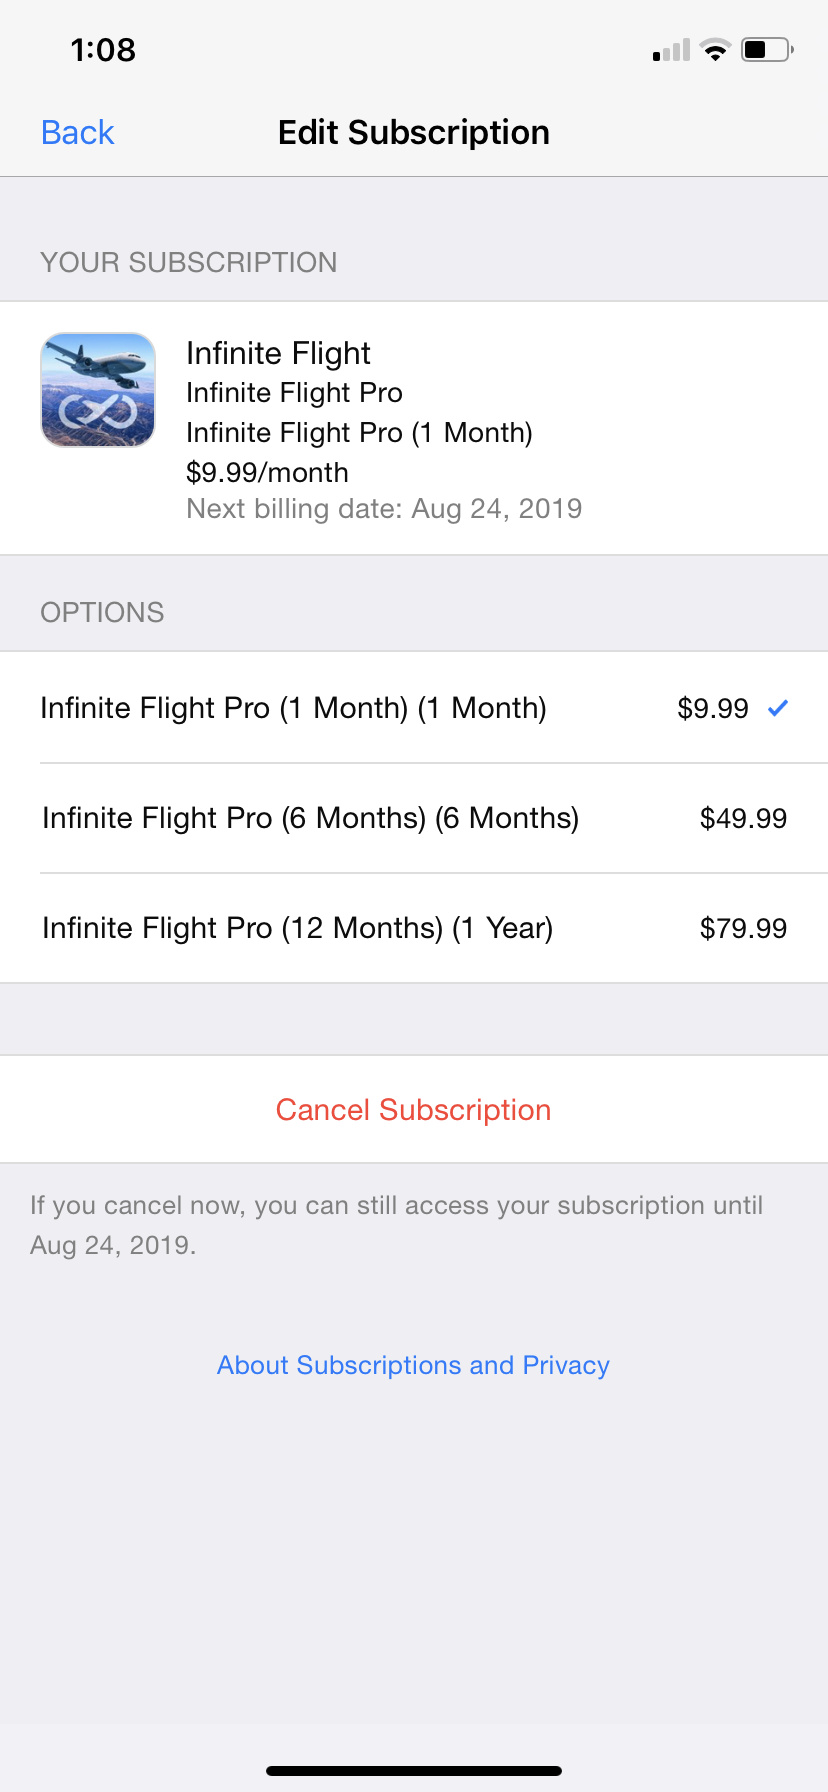Tap the 1:08 clock in status bar
The width and height of the screenshot is (828, 1792).
[x=103, y=50]
